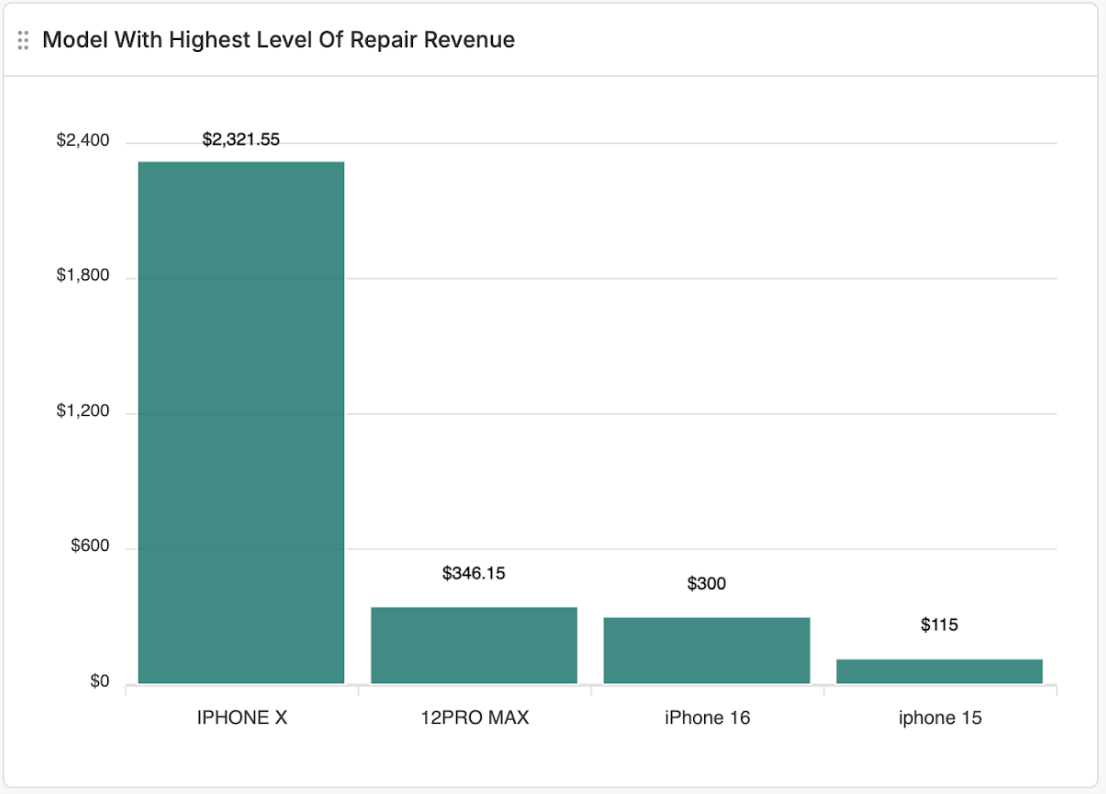1106x794 pixels.
Task: Click the $2,400 axis tick label
Action: (82, 140)
